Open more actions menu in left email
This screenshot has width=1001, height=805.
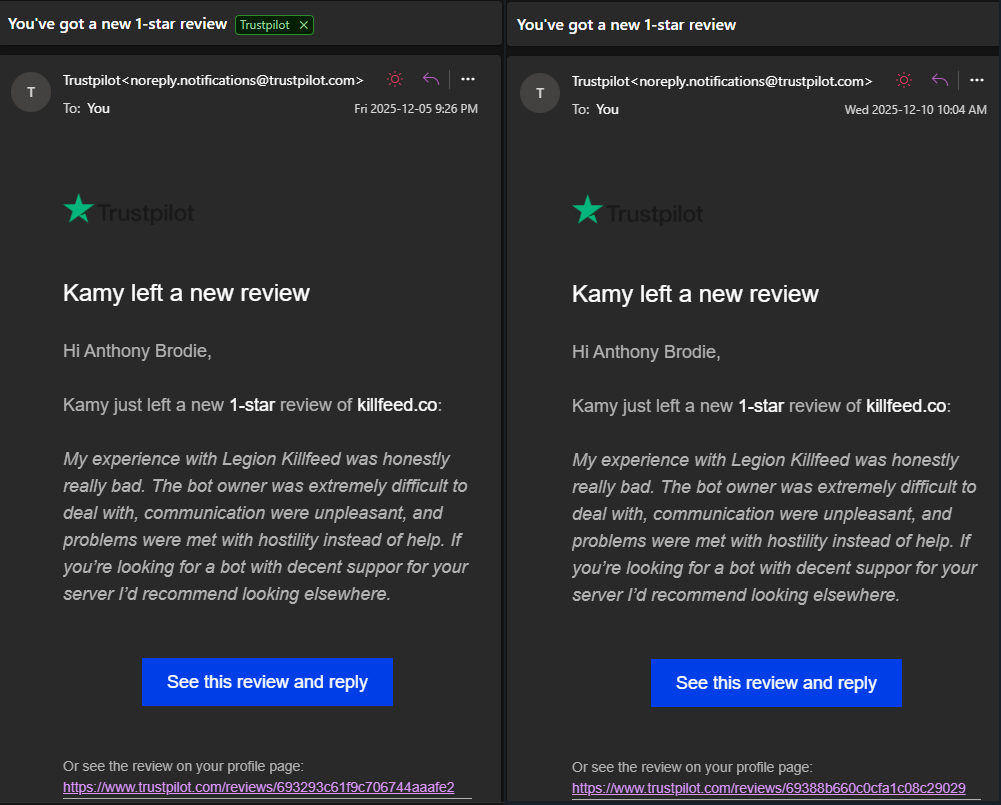[468, 79]
